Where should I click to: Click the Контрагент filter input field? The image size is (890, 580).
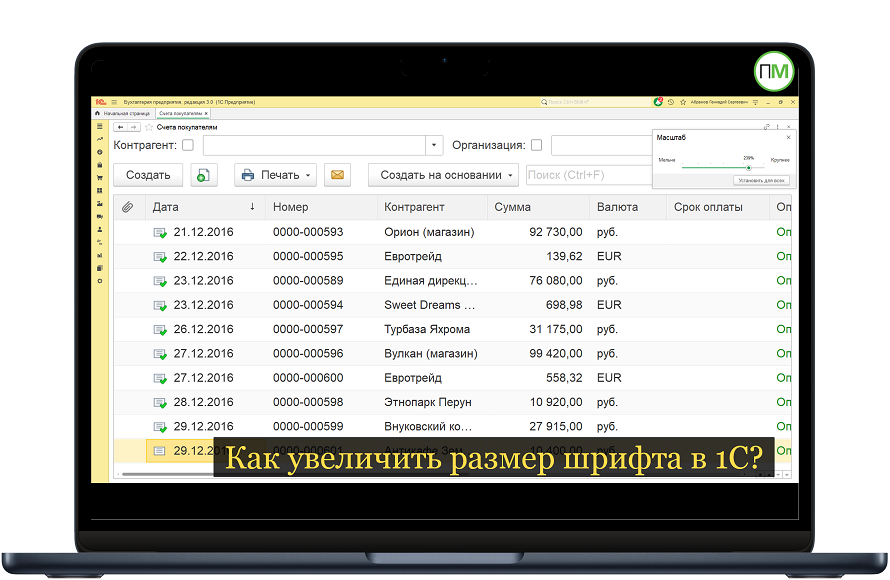314,145
